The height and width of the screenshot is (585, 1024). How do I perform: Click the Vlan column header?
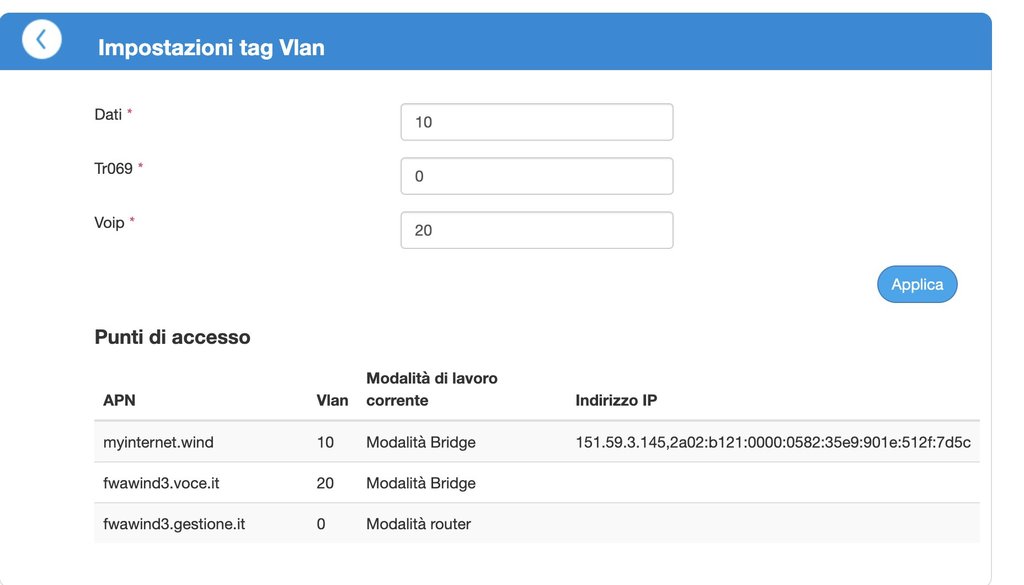[x=332, y=400]
